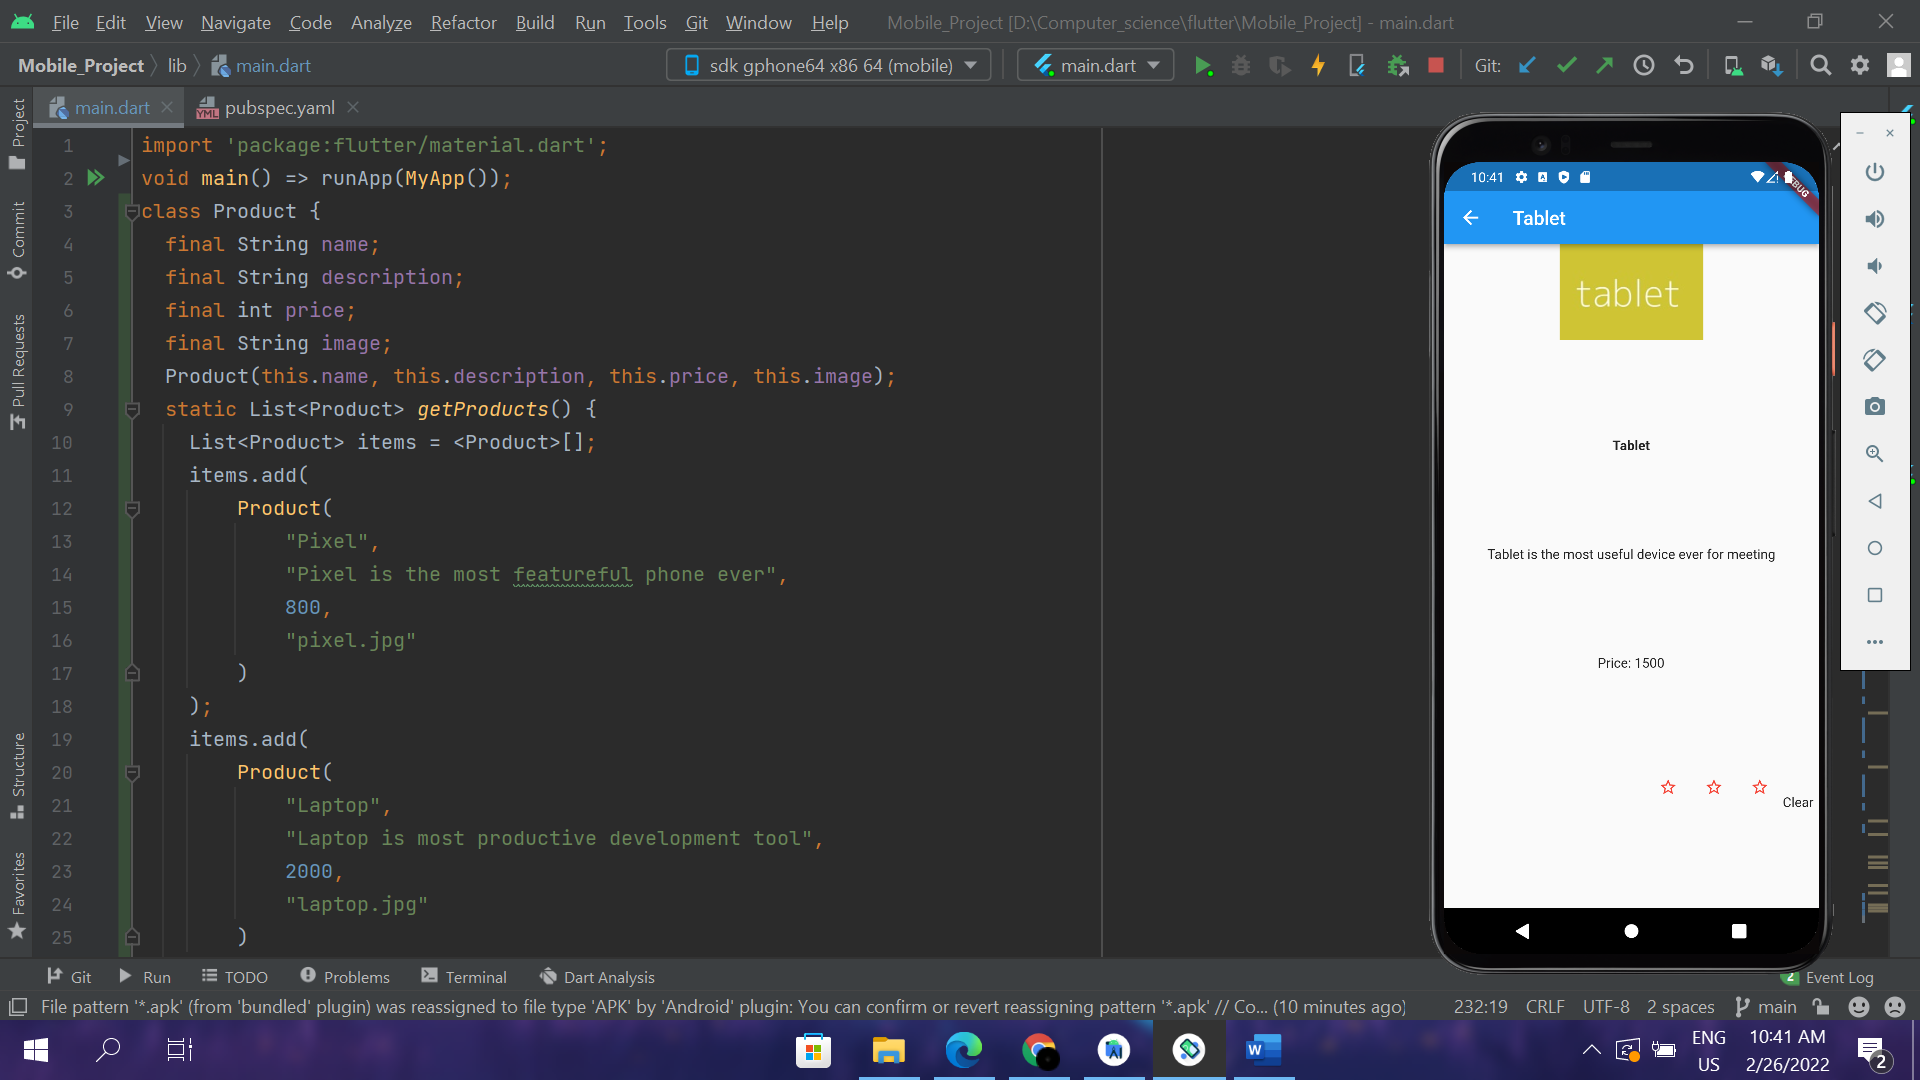Run main.dart using the green play icon
Image resolution: width=1920 pixels, height=1080 pixels.
pyautogui.click(x=1204, y=64)
